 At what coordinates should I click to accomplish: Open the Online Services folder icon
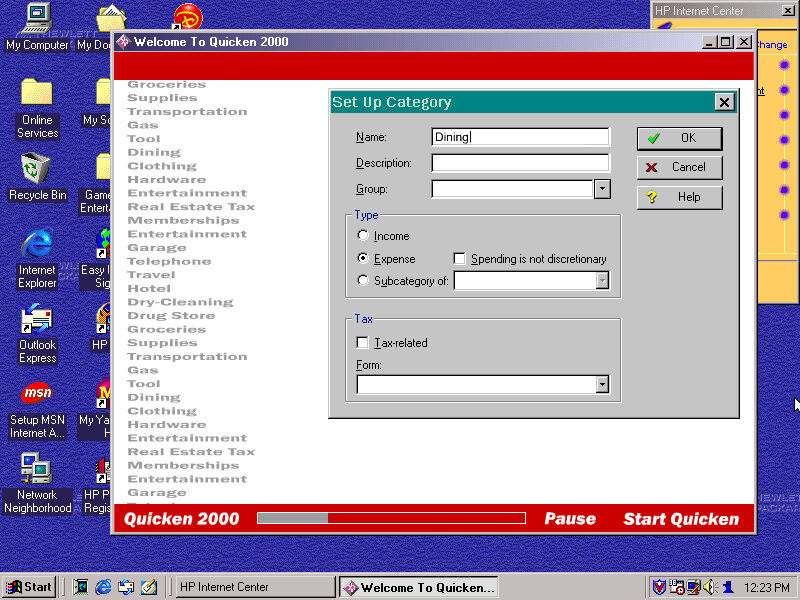[x=37, y=94]
